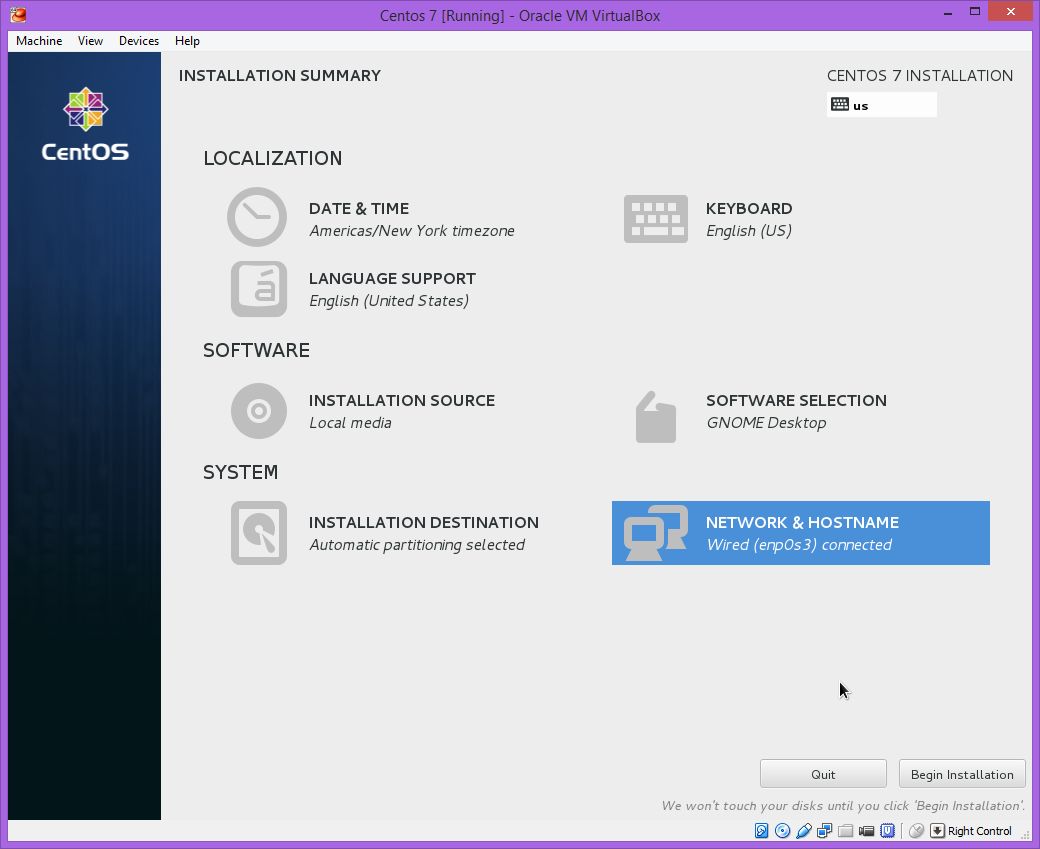Open the Devices menu

(139, 40)
